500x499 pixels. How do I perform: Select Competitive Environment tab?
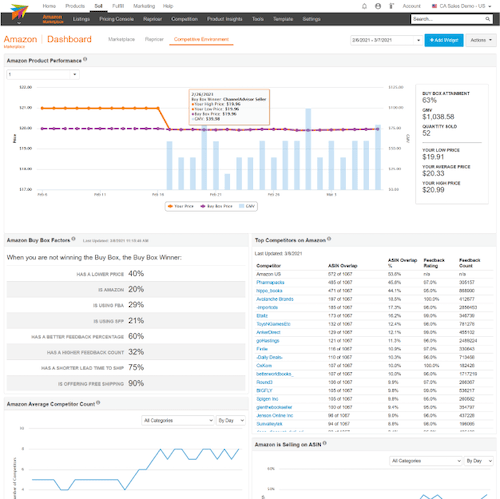click(x=201, y=39)
